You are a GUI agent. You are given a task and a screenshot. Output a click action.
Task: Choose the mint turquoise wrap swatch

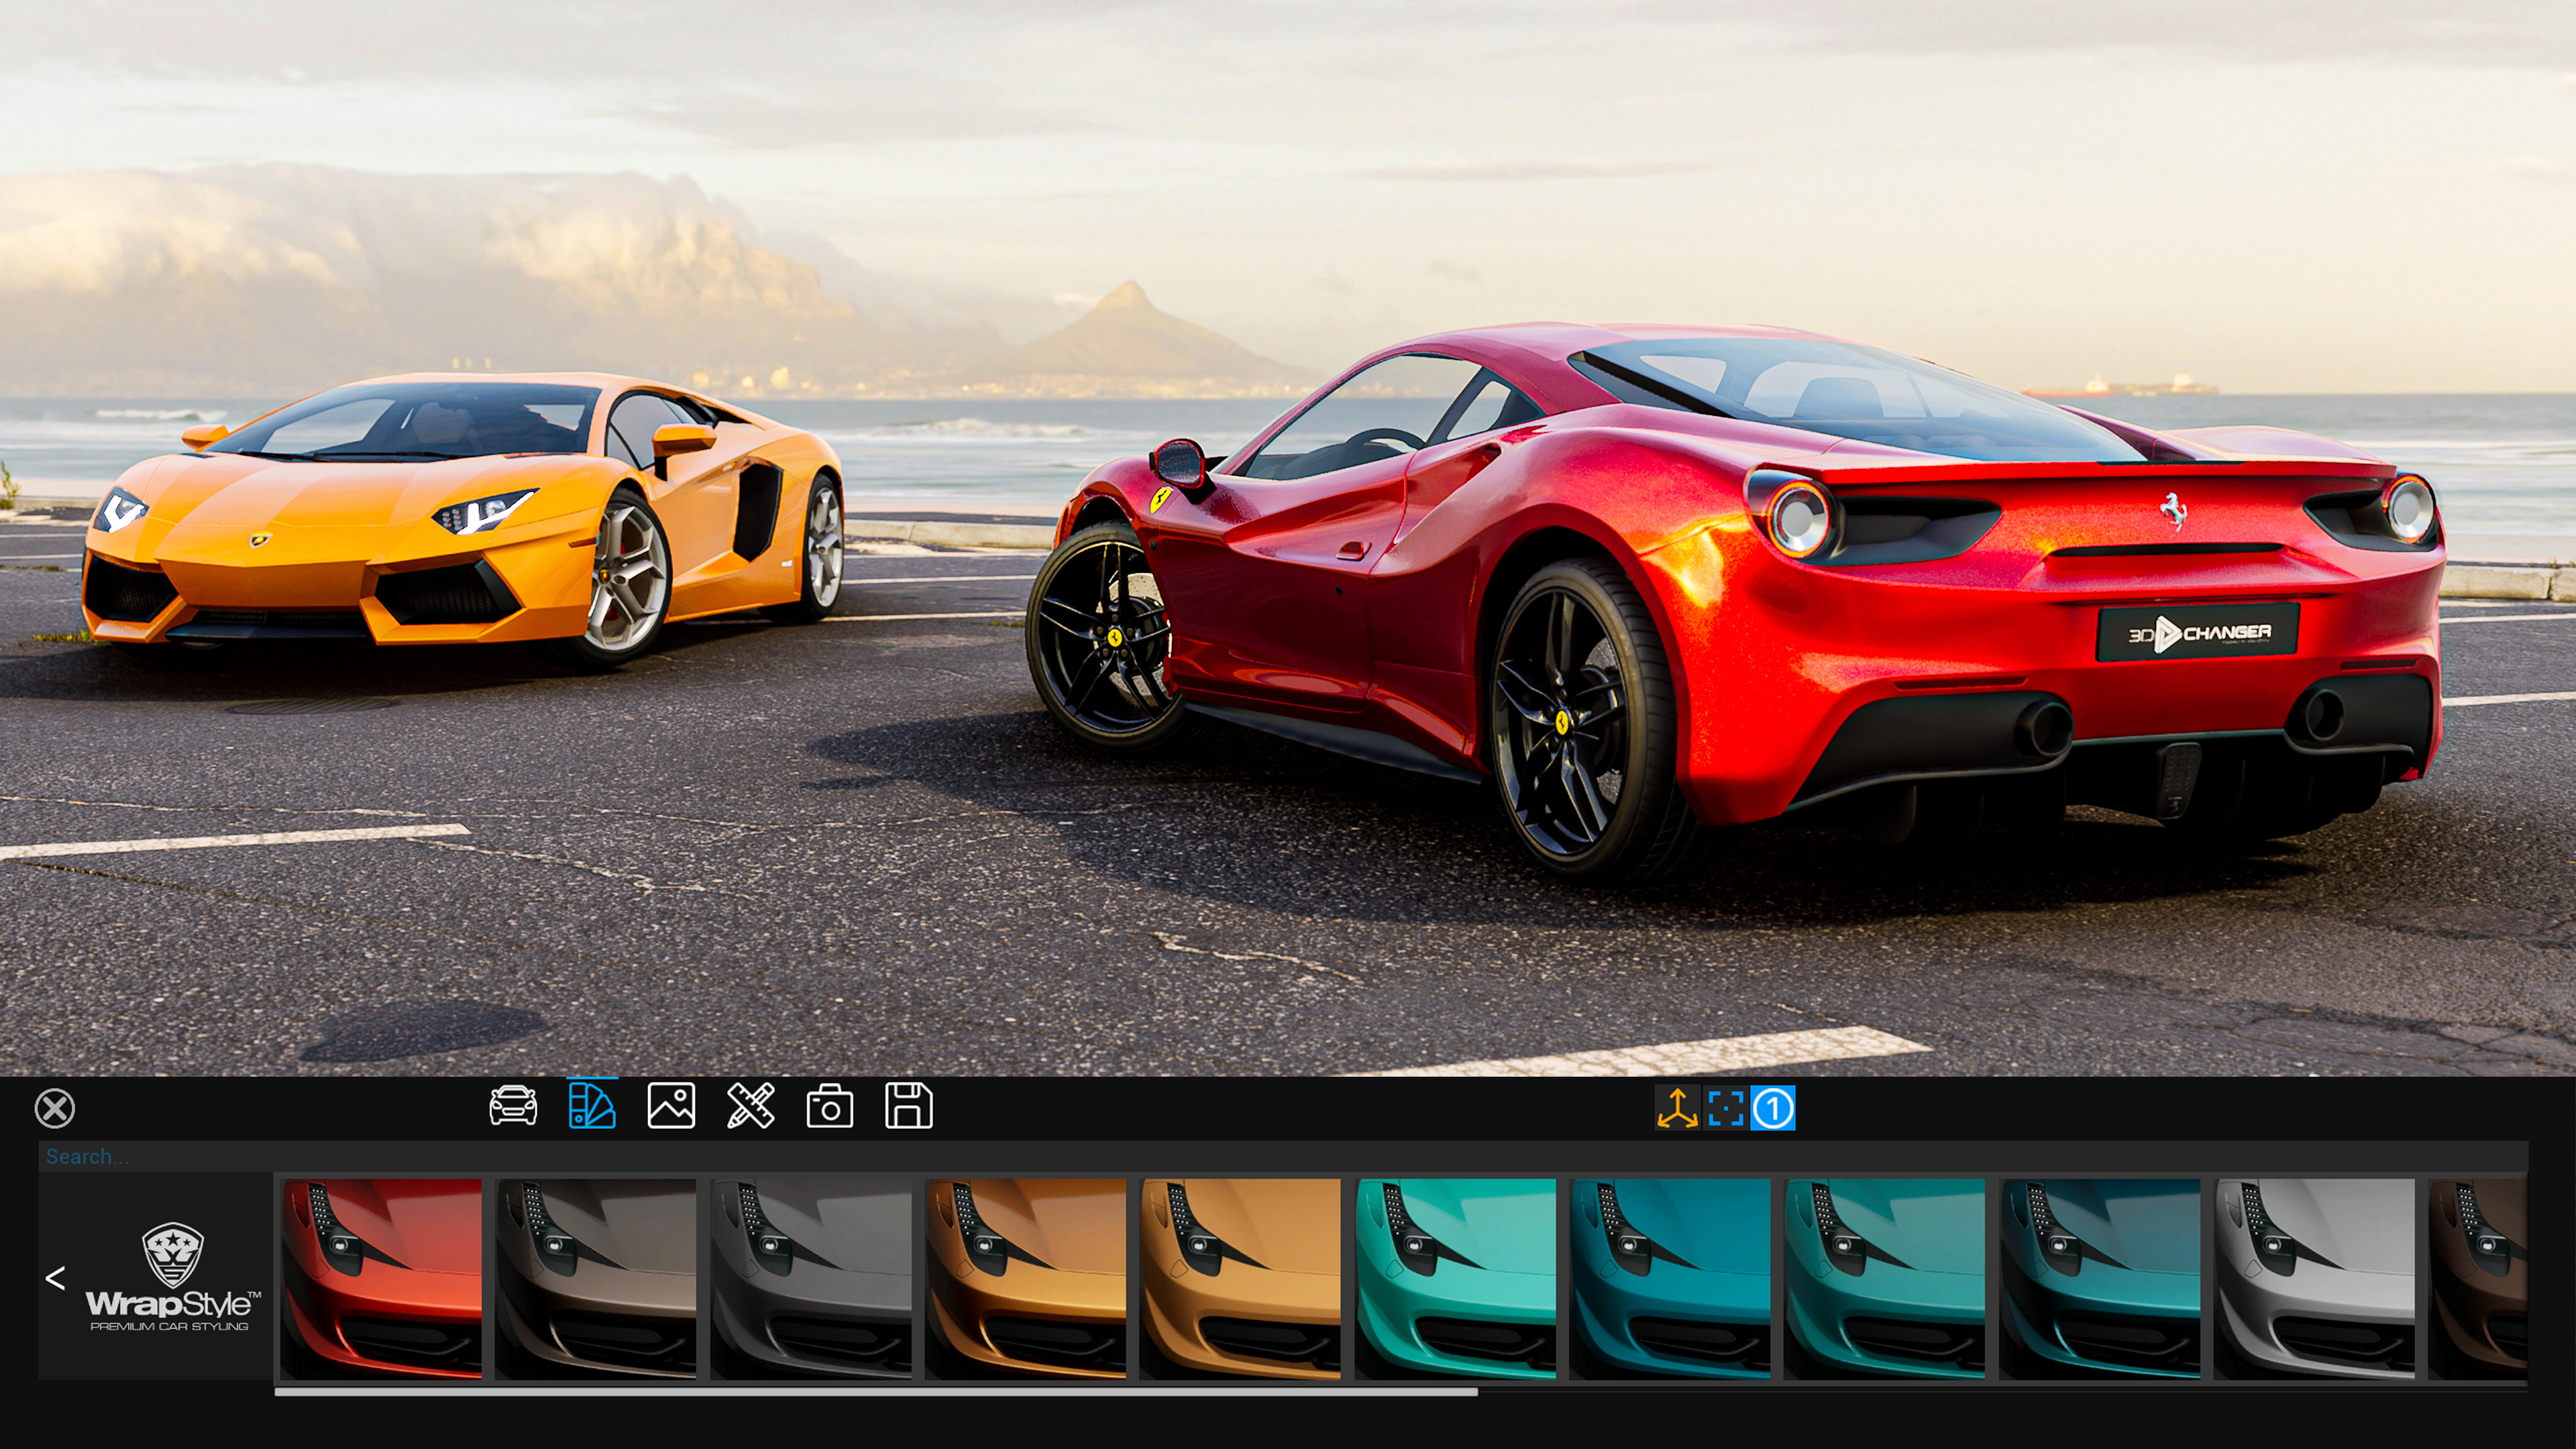(x=1456, y=1278)
